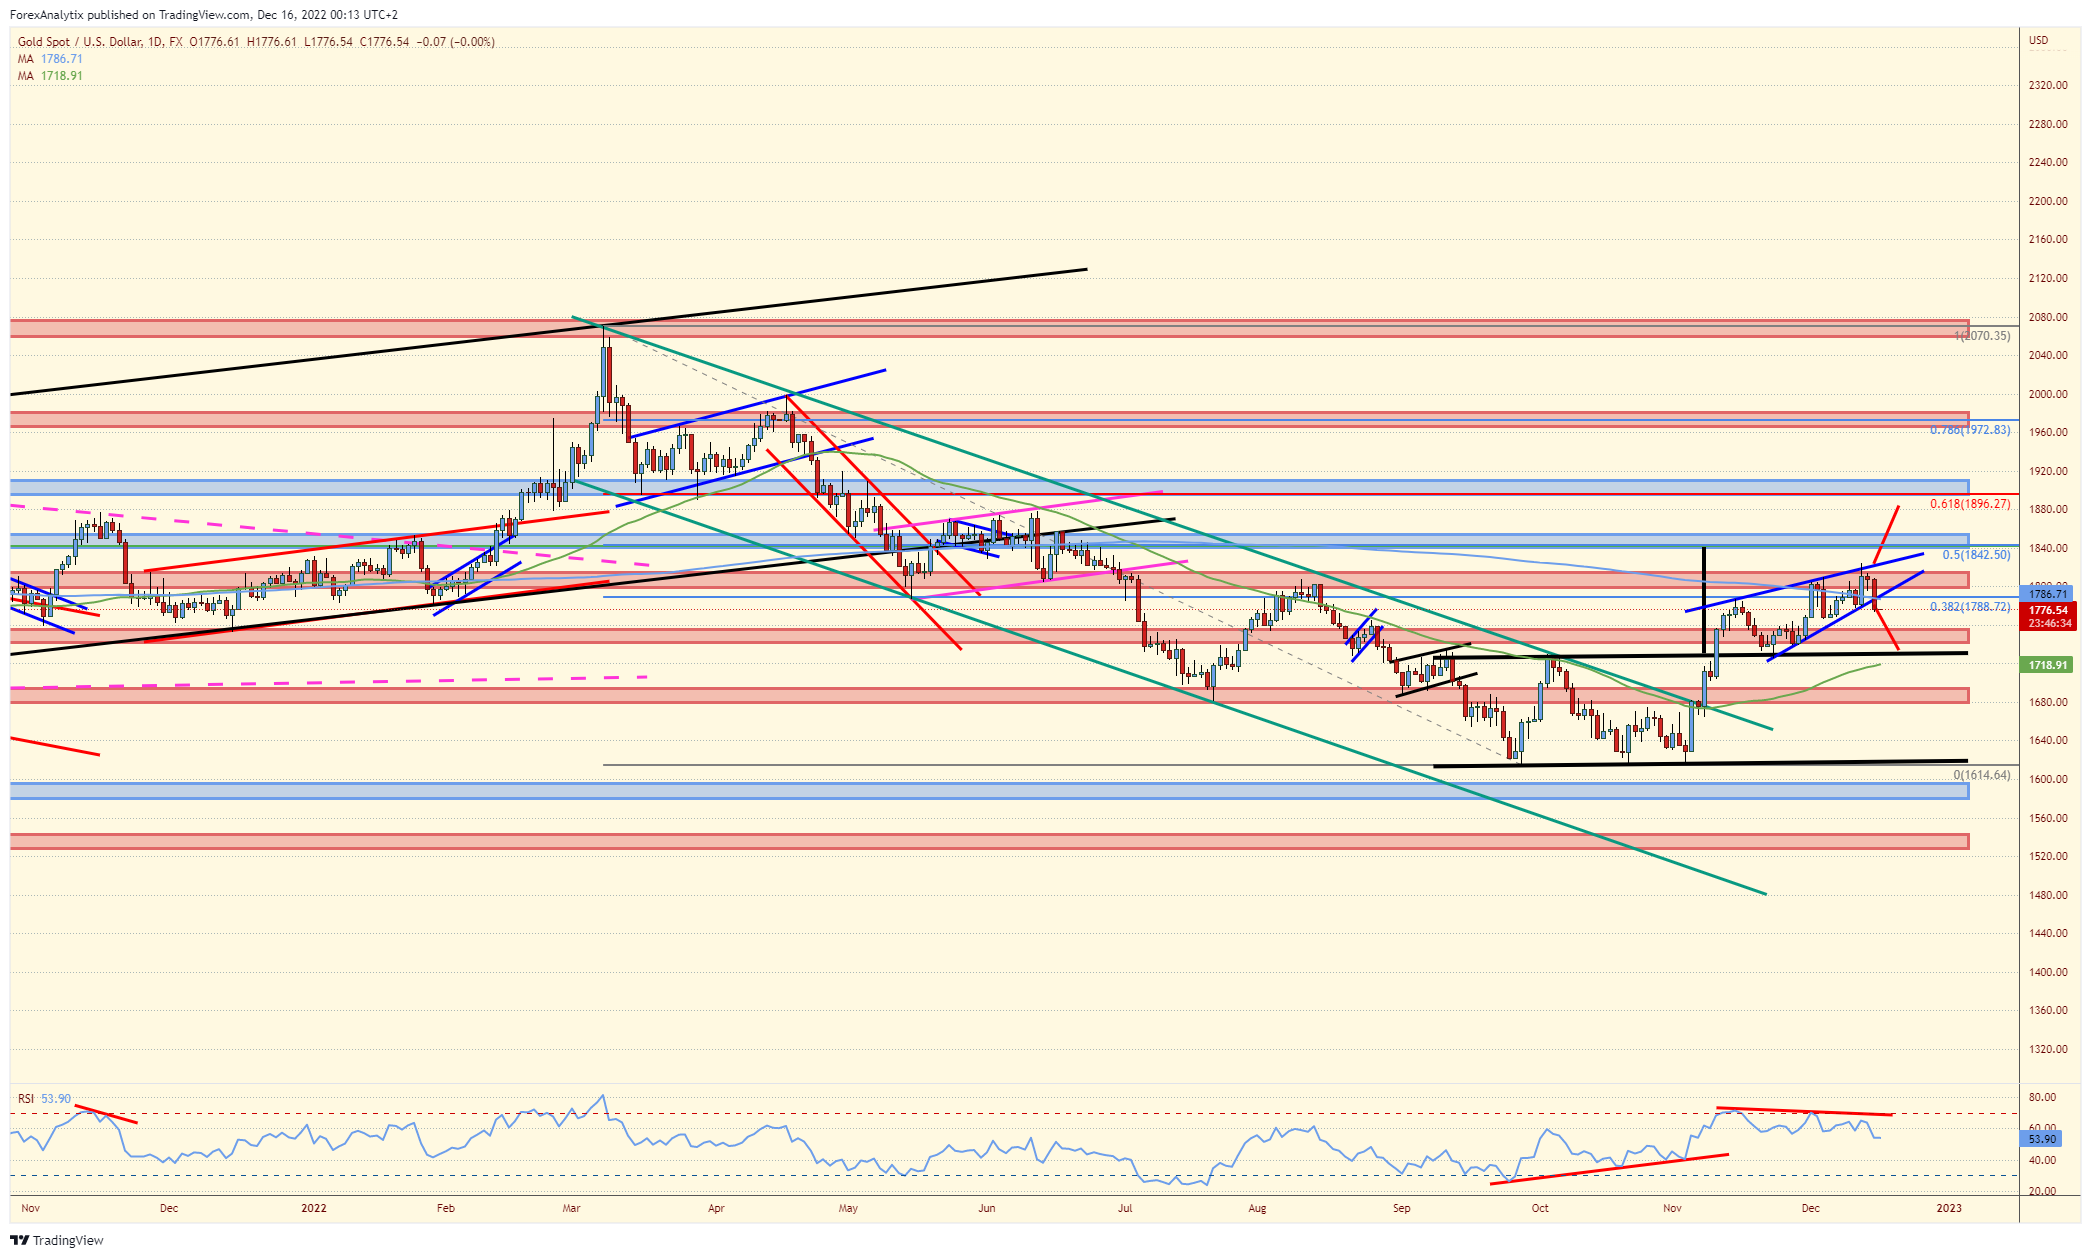2091x1258 pixels.
Task: Click the 23:46:34 countdown timer tag
Action: 2048,623
